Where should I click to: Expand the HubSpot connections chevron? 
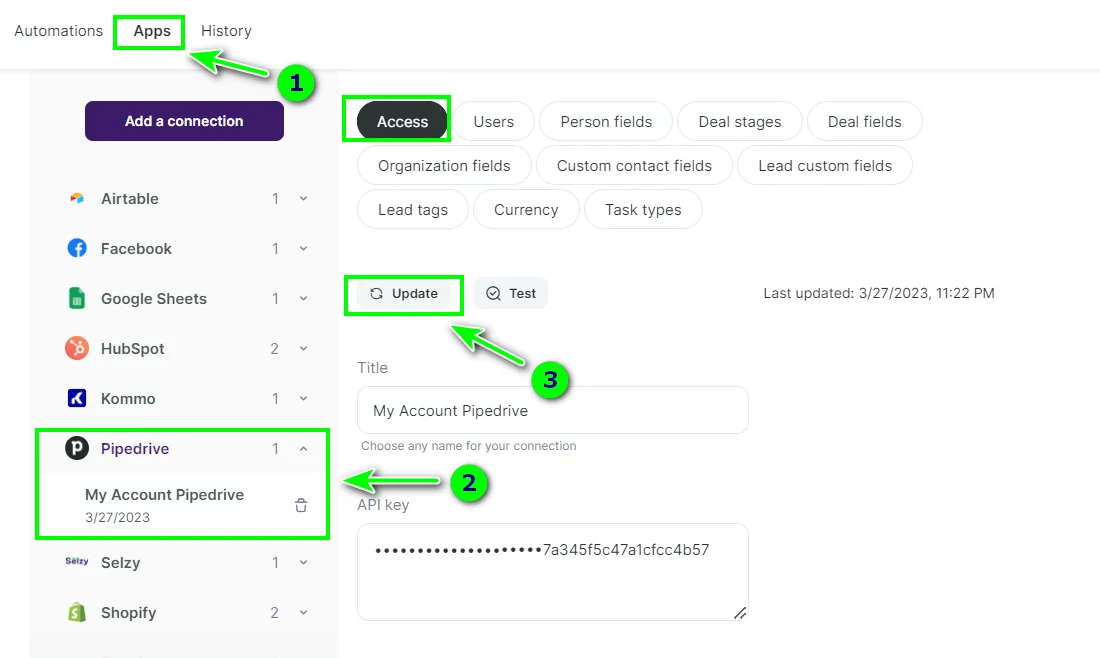tap(303, 348)
